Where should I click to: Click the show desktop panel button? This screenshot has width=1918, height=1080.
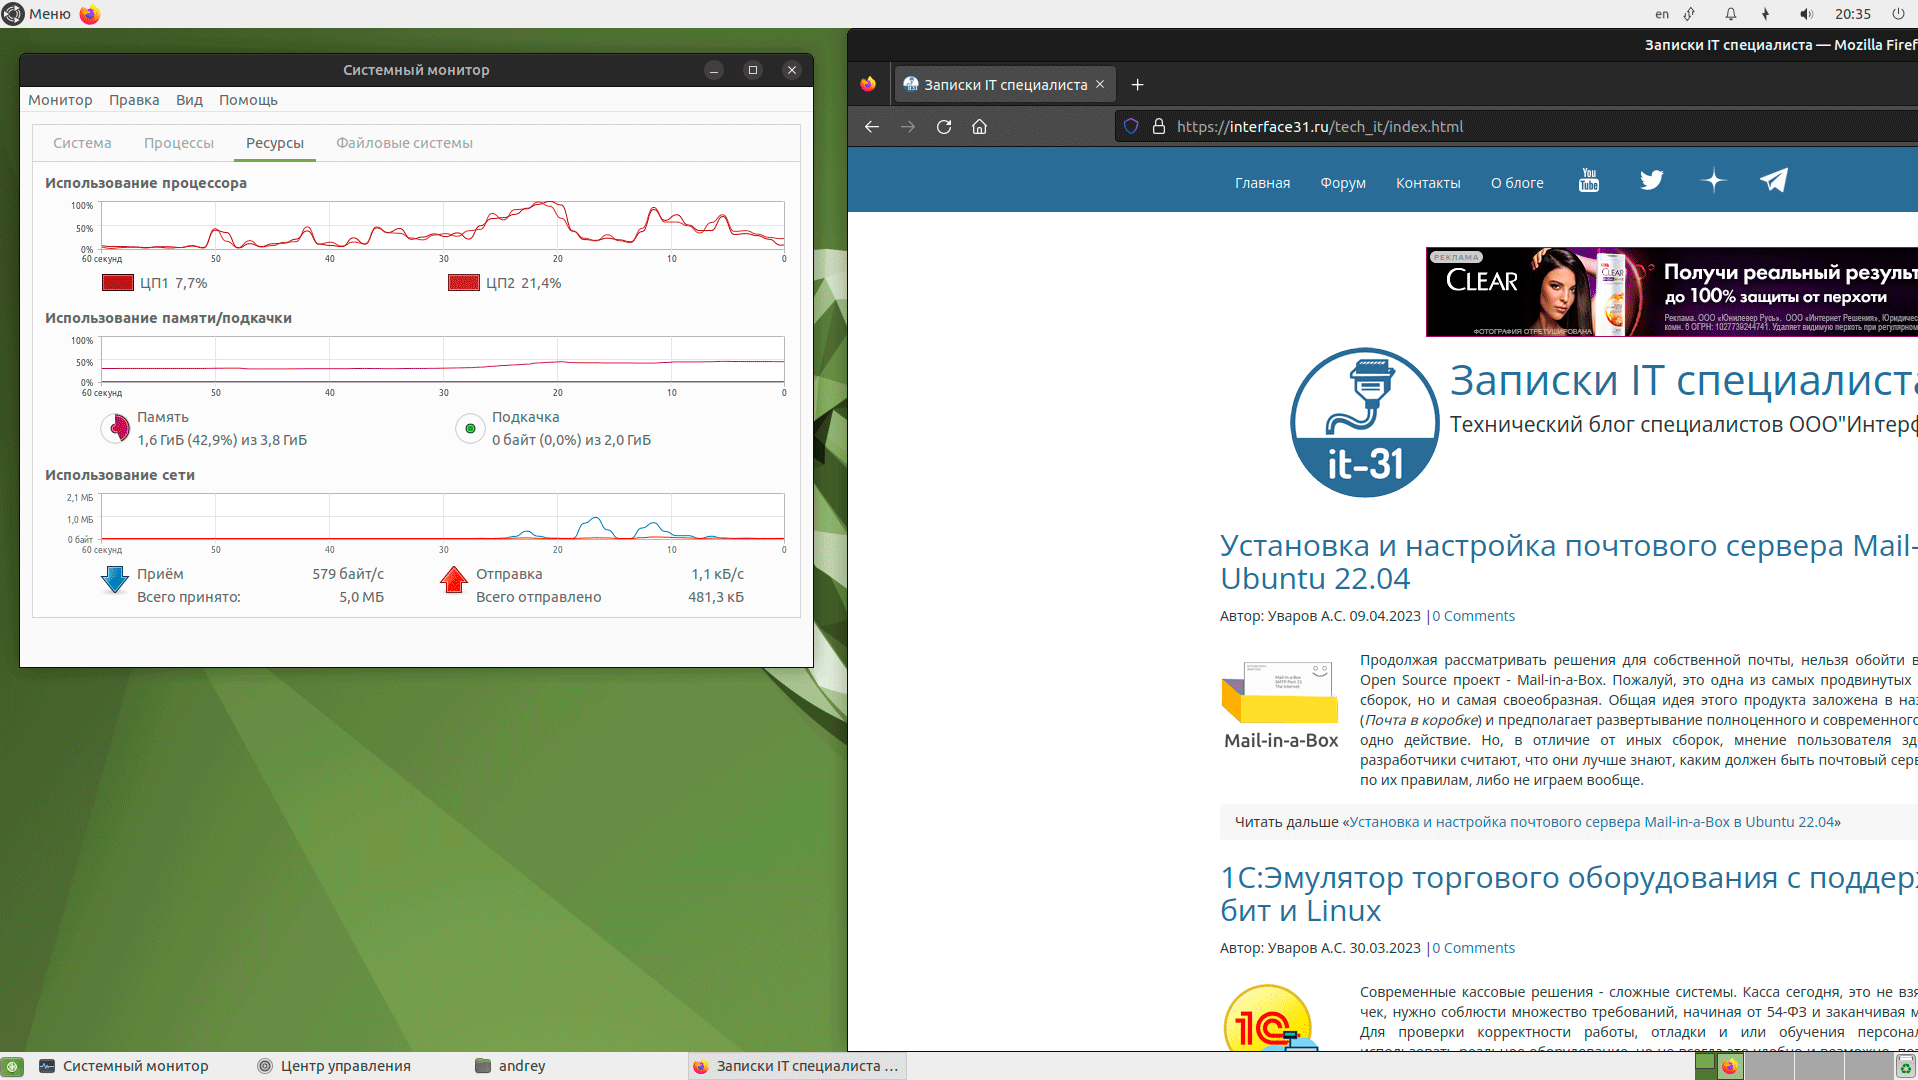click(12, 1066)
